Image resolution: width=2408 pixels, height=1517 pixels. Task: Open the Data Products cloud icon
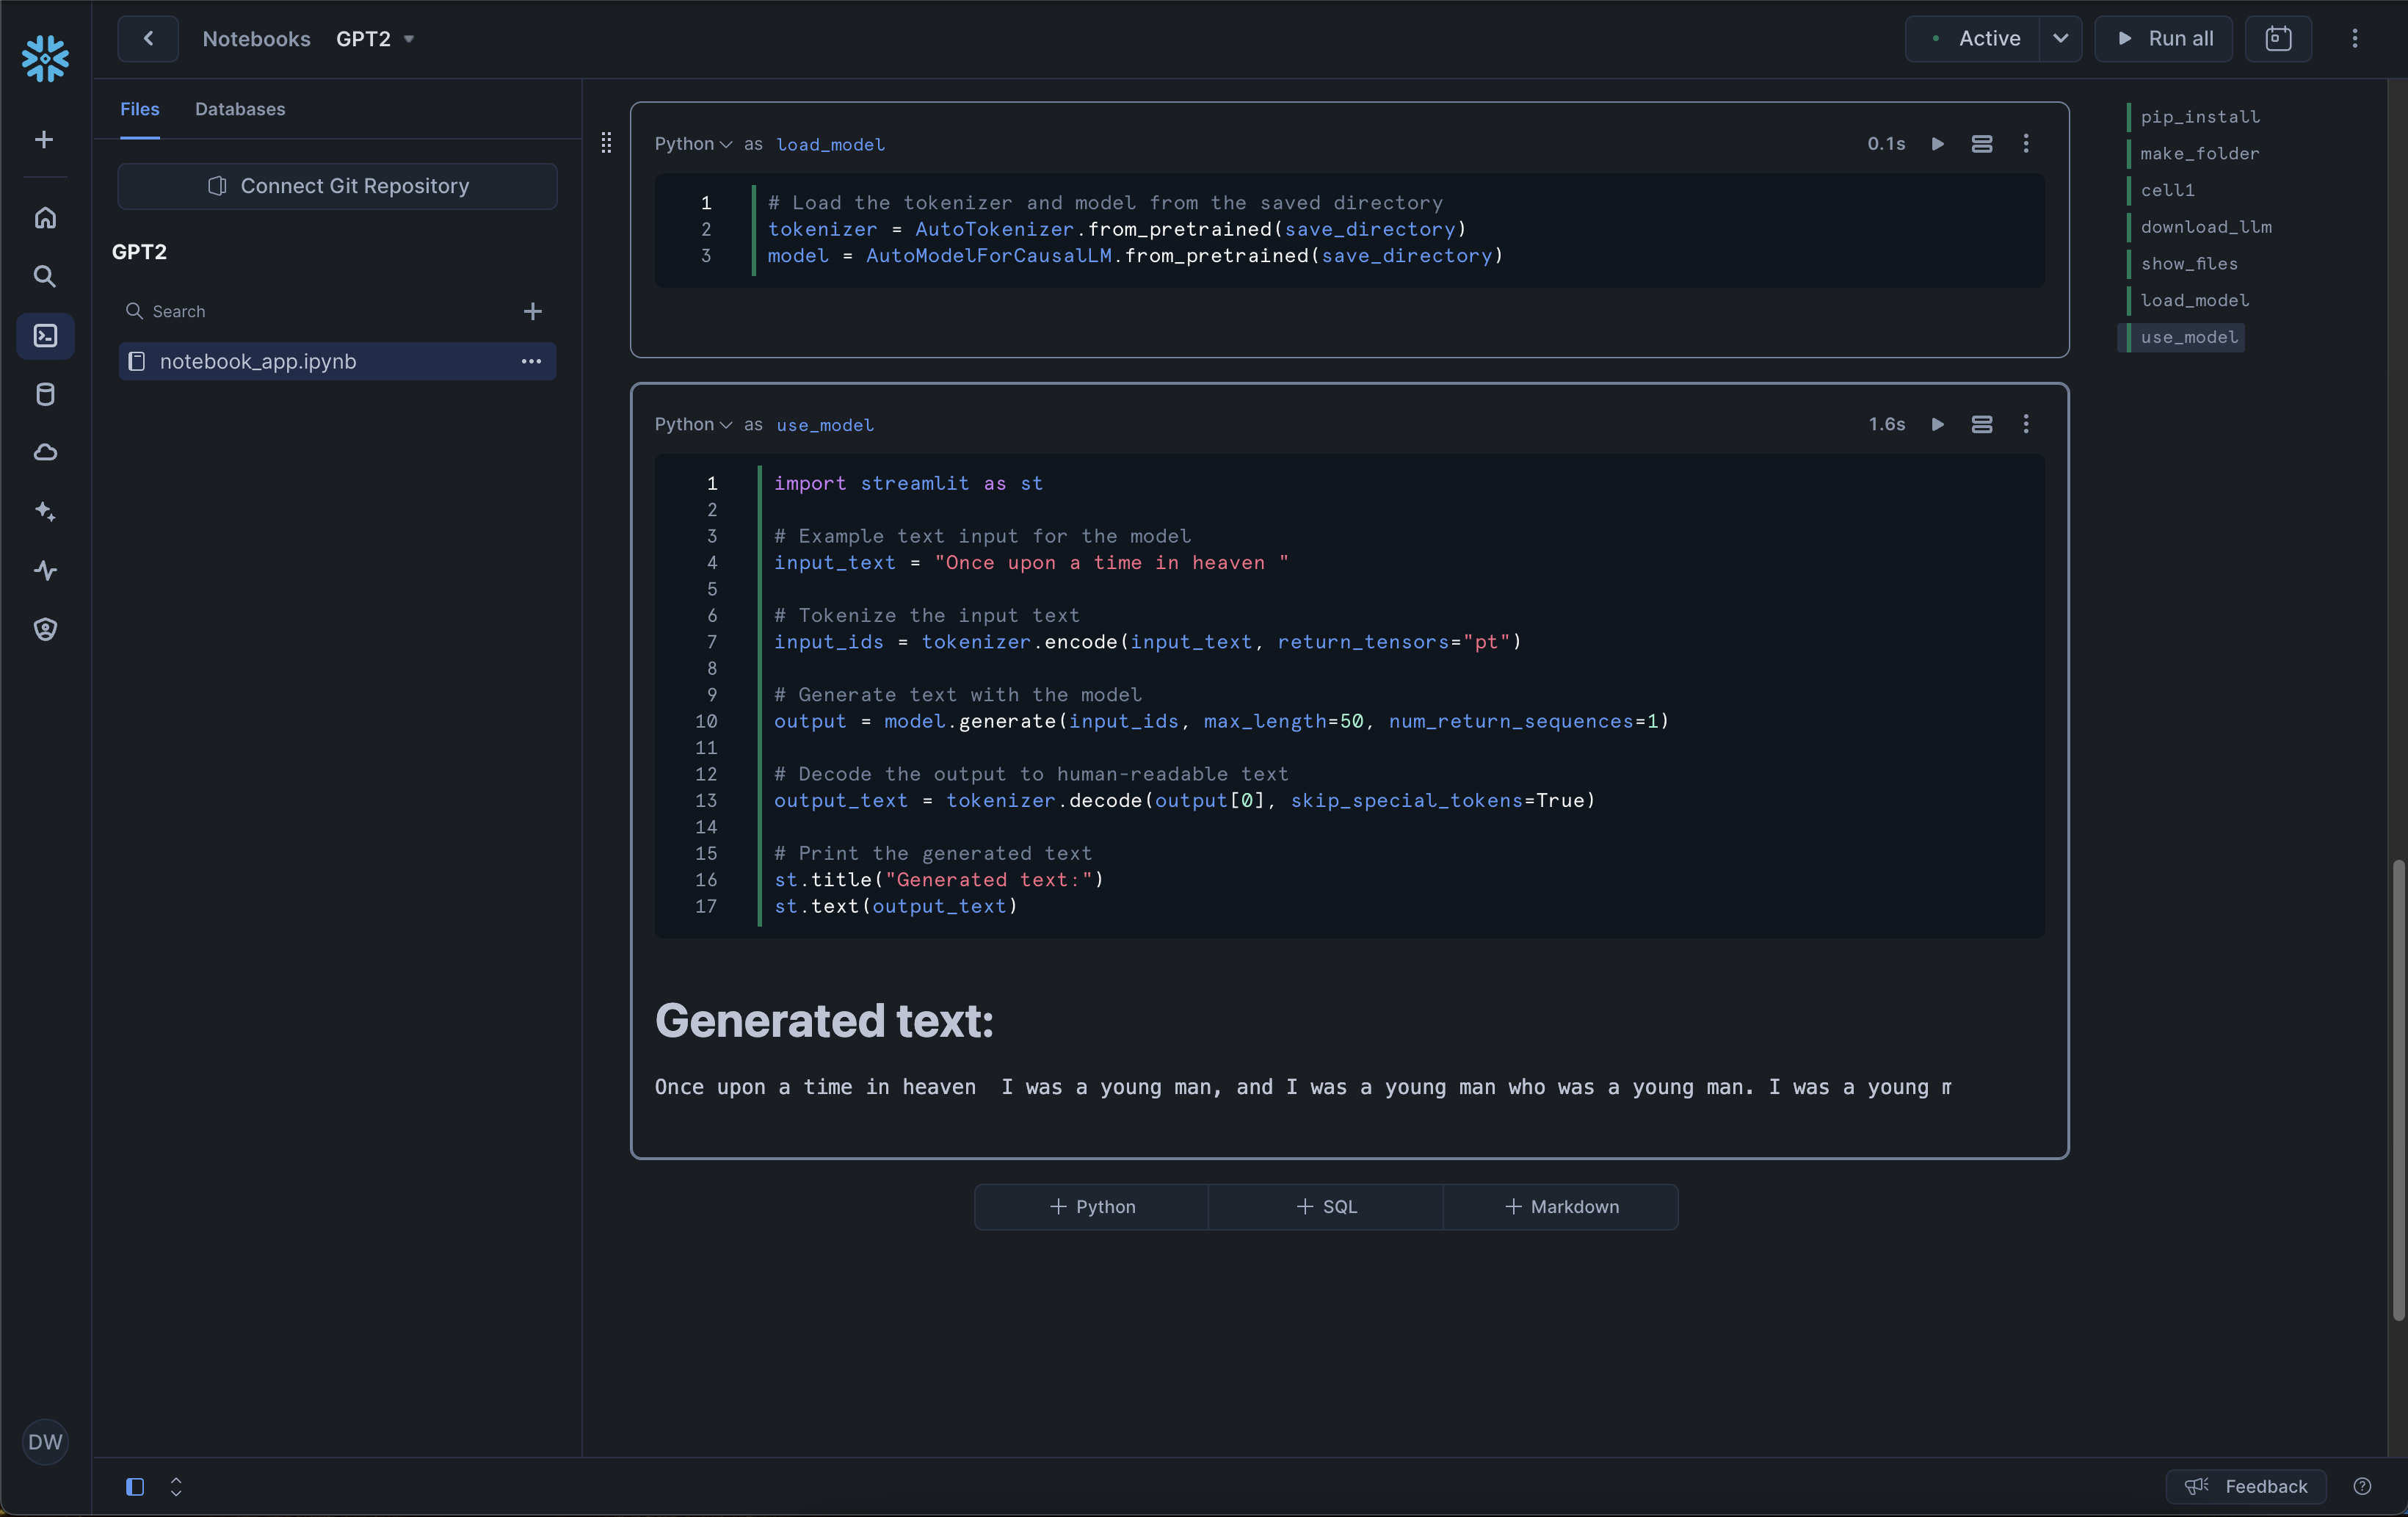pos(45,453)
